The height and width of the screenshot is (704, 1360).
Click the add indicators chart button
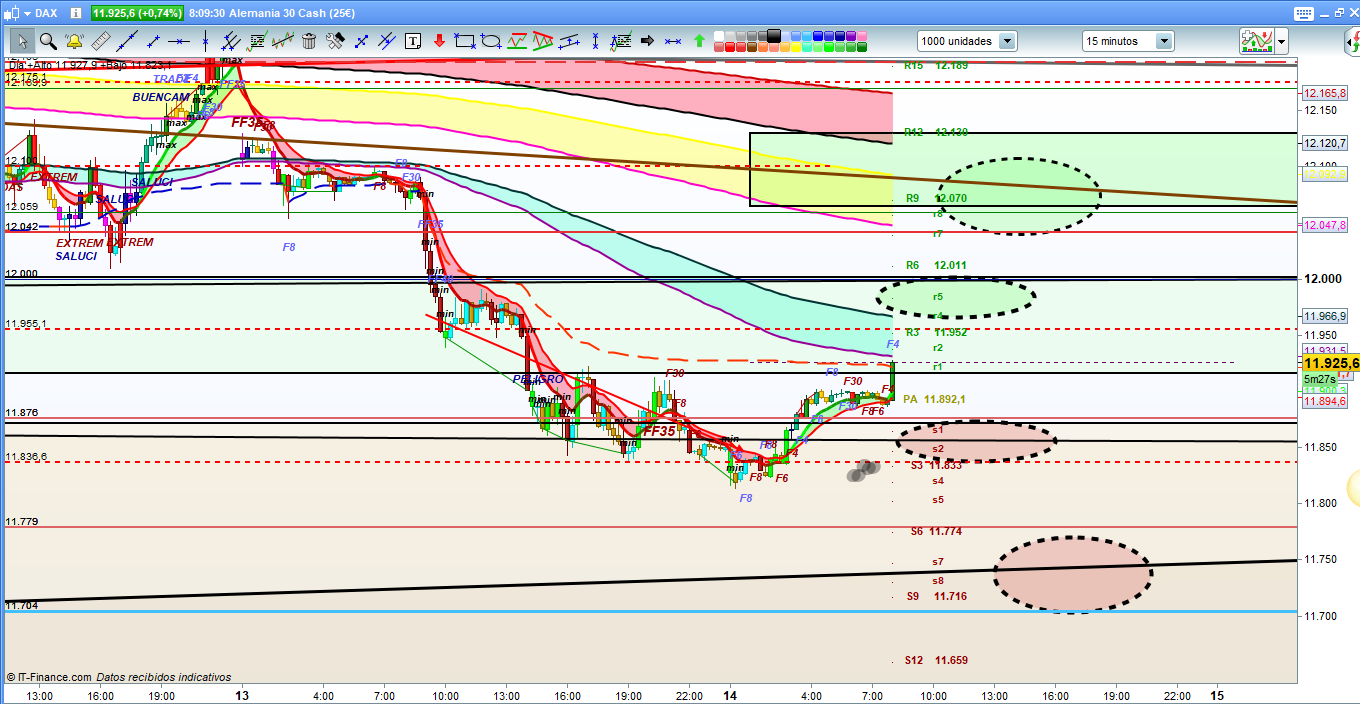pos(1256,41)
